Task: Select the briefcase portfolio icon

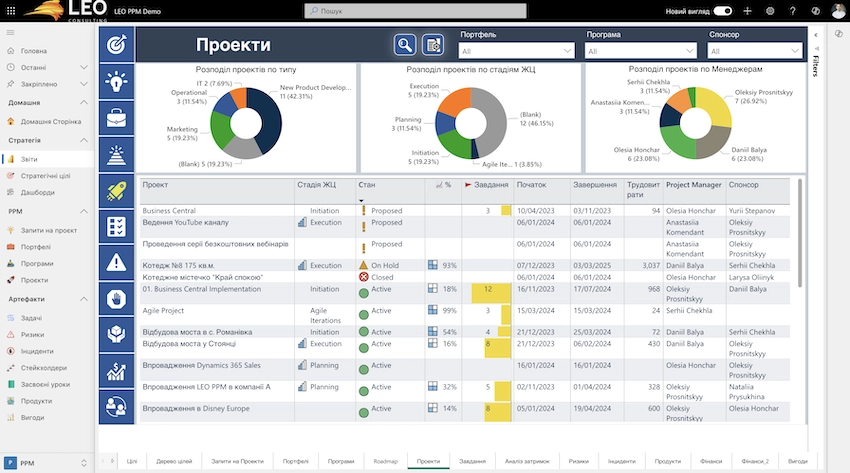Action: click(x=117, y=118)
